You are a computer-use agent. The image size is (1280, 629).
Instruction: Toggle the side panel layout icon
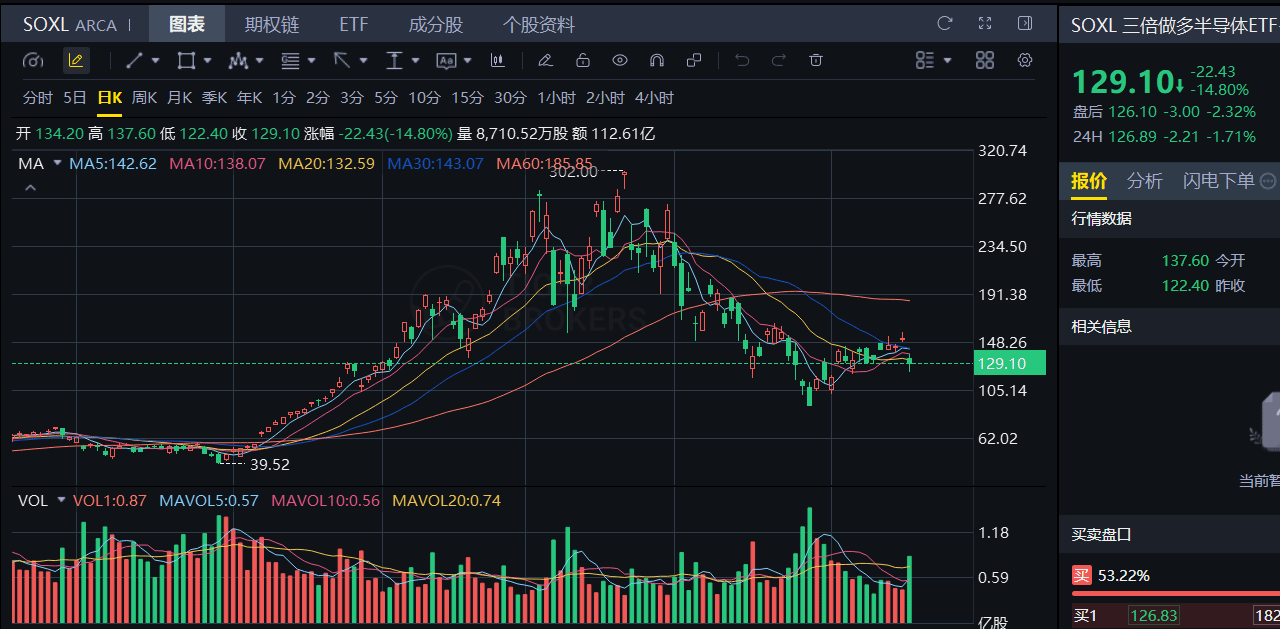coord(1025,23)
